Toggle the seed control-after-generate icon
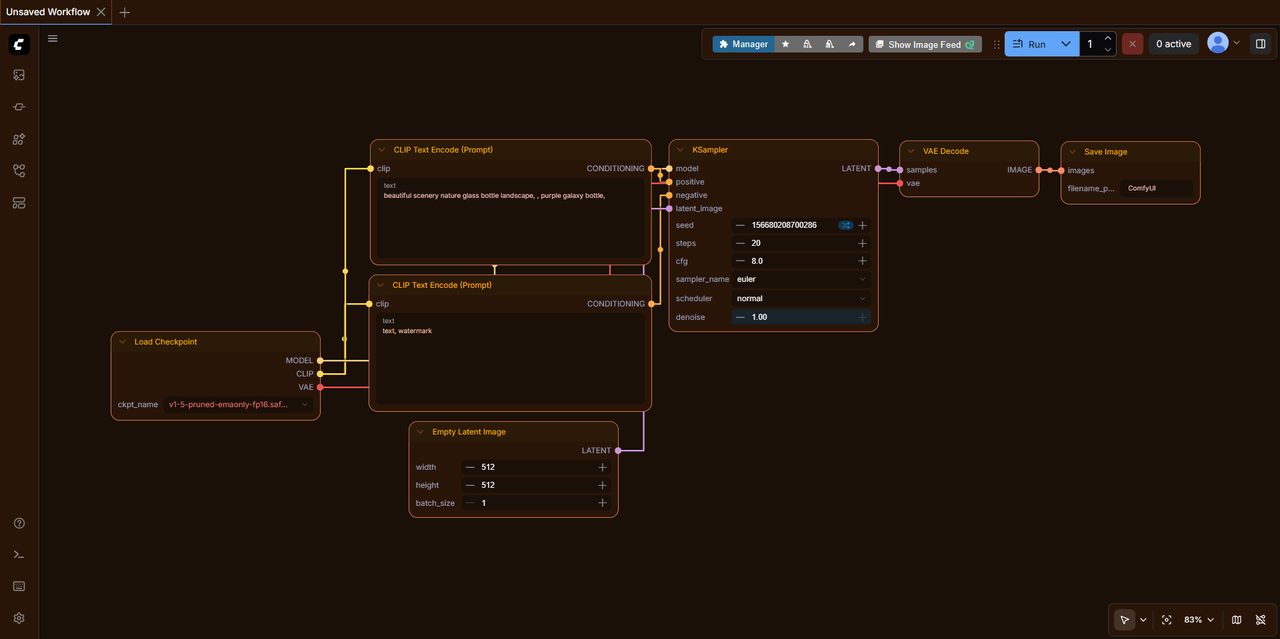The image size is (1280, 639). coord(845,225)
